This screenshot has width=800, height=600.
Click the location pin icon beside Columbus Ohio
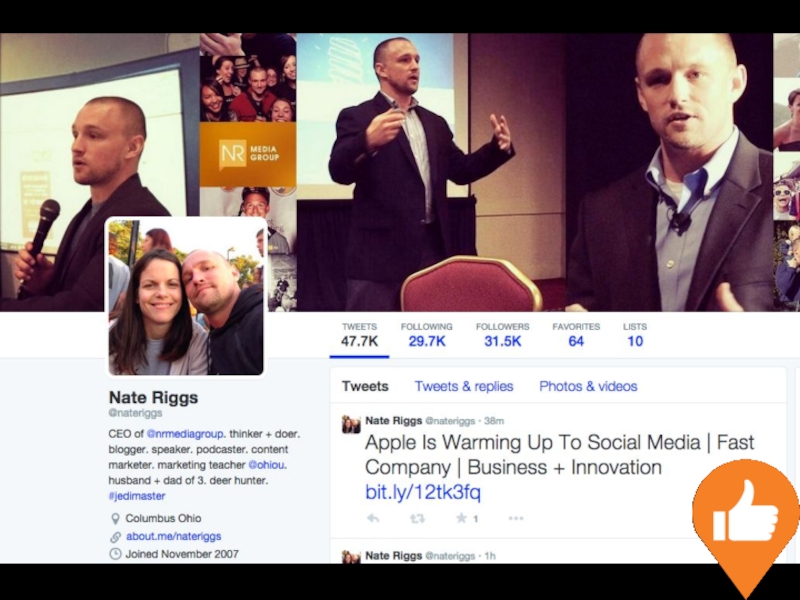(x=115, y=519)
